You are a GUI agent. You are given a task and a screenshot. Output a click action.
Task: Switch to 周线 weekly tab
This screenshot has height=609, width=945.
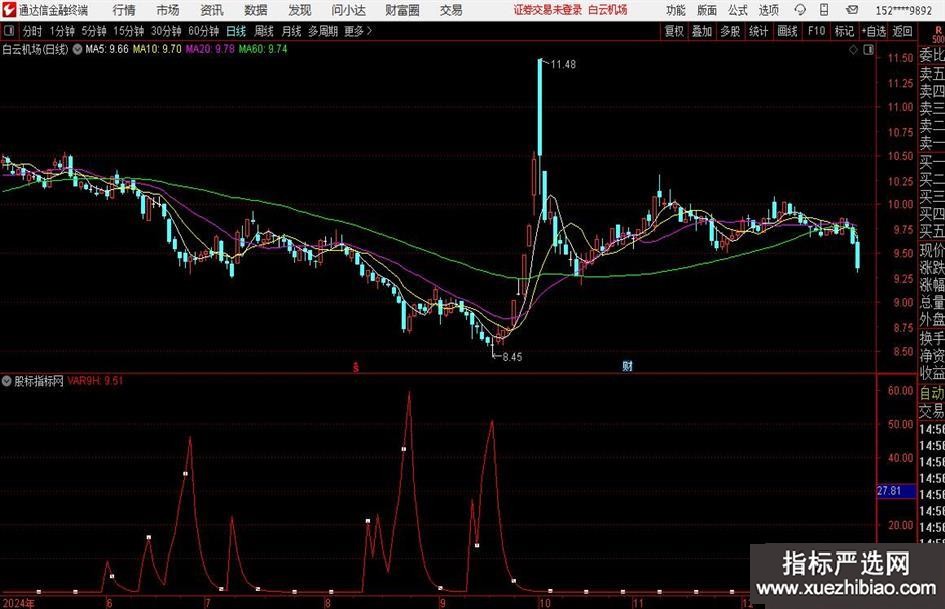click(x=264, y=31)
